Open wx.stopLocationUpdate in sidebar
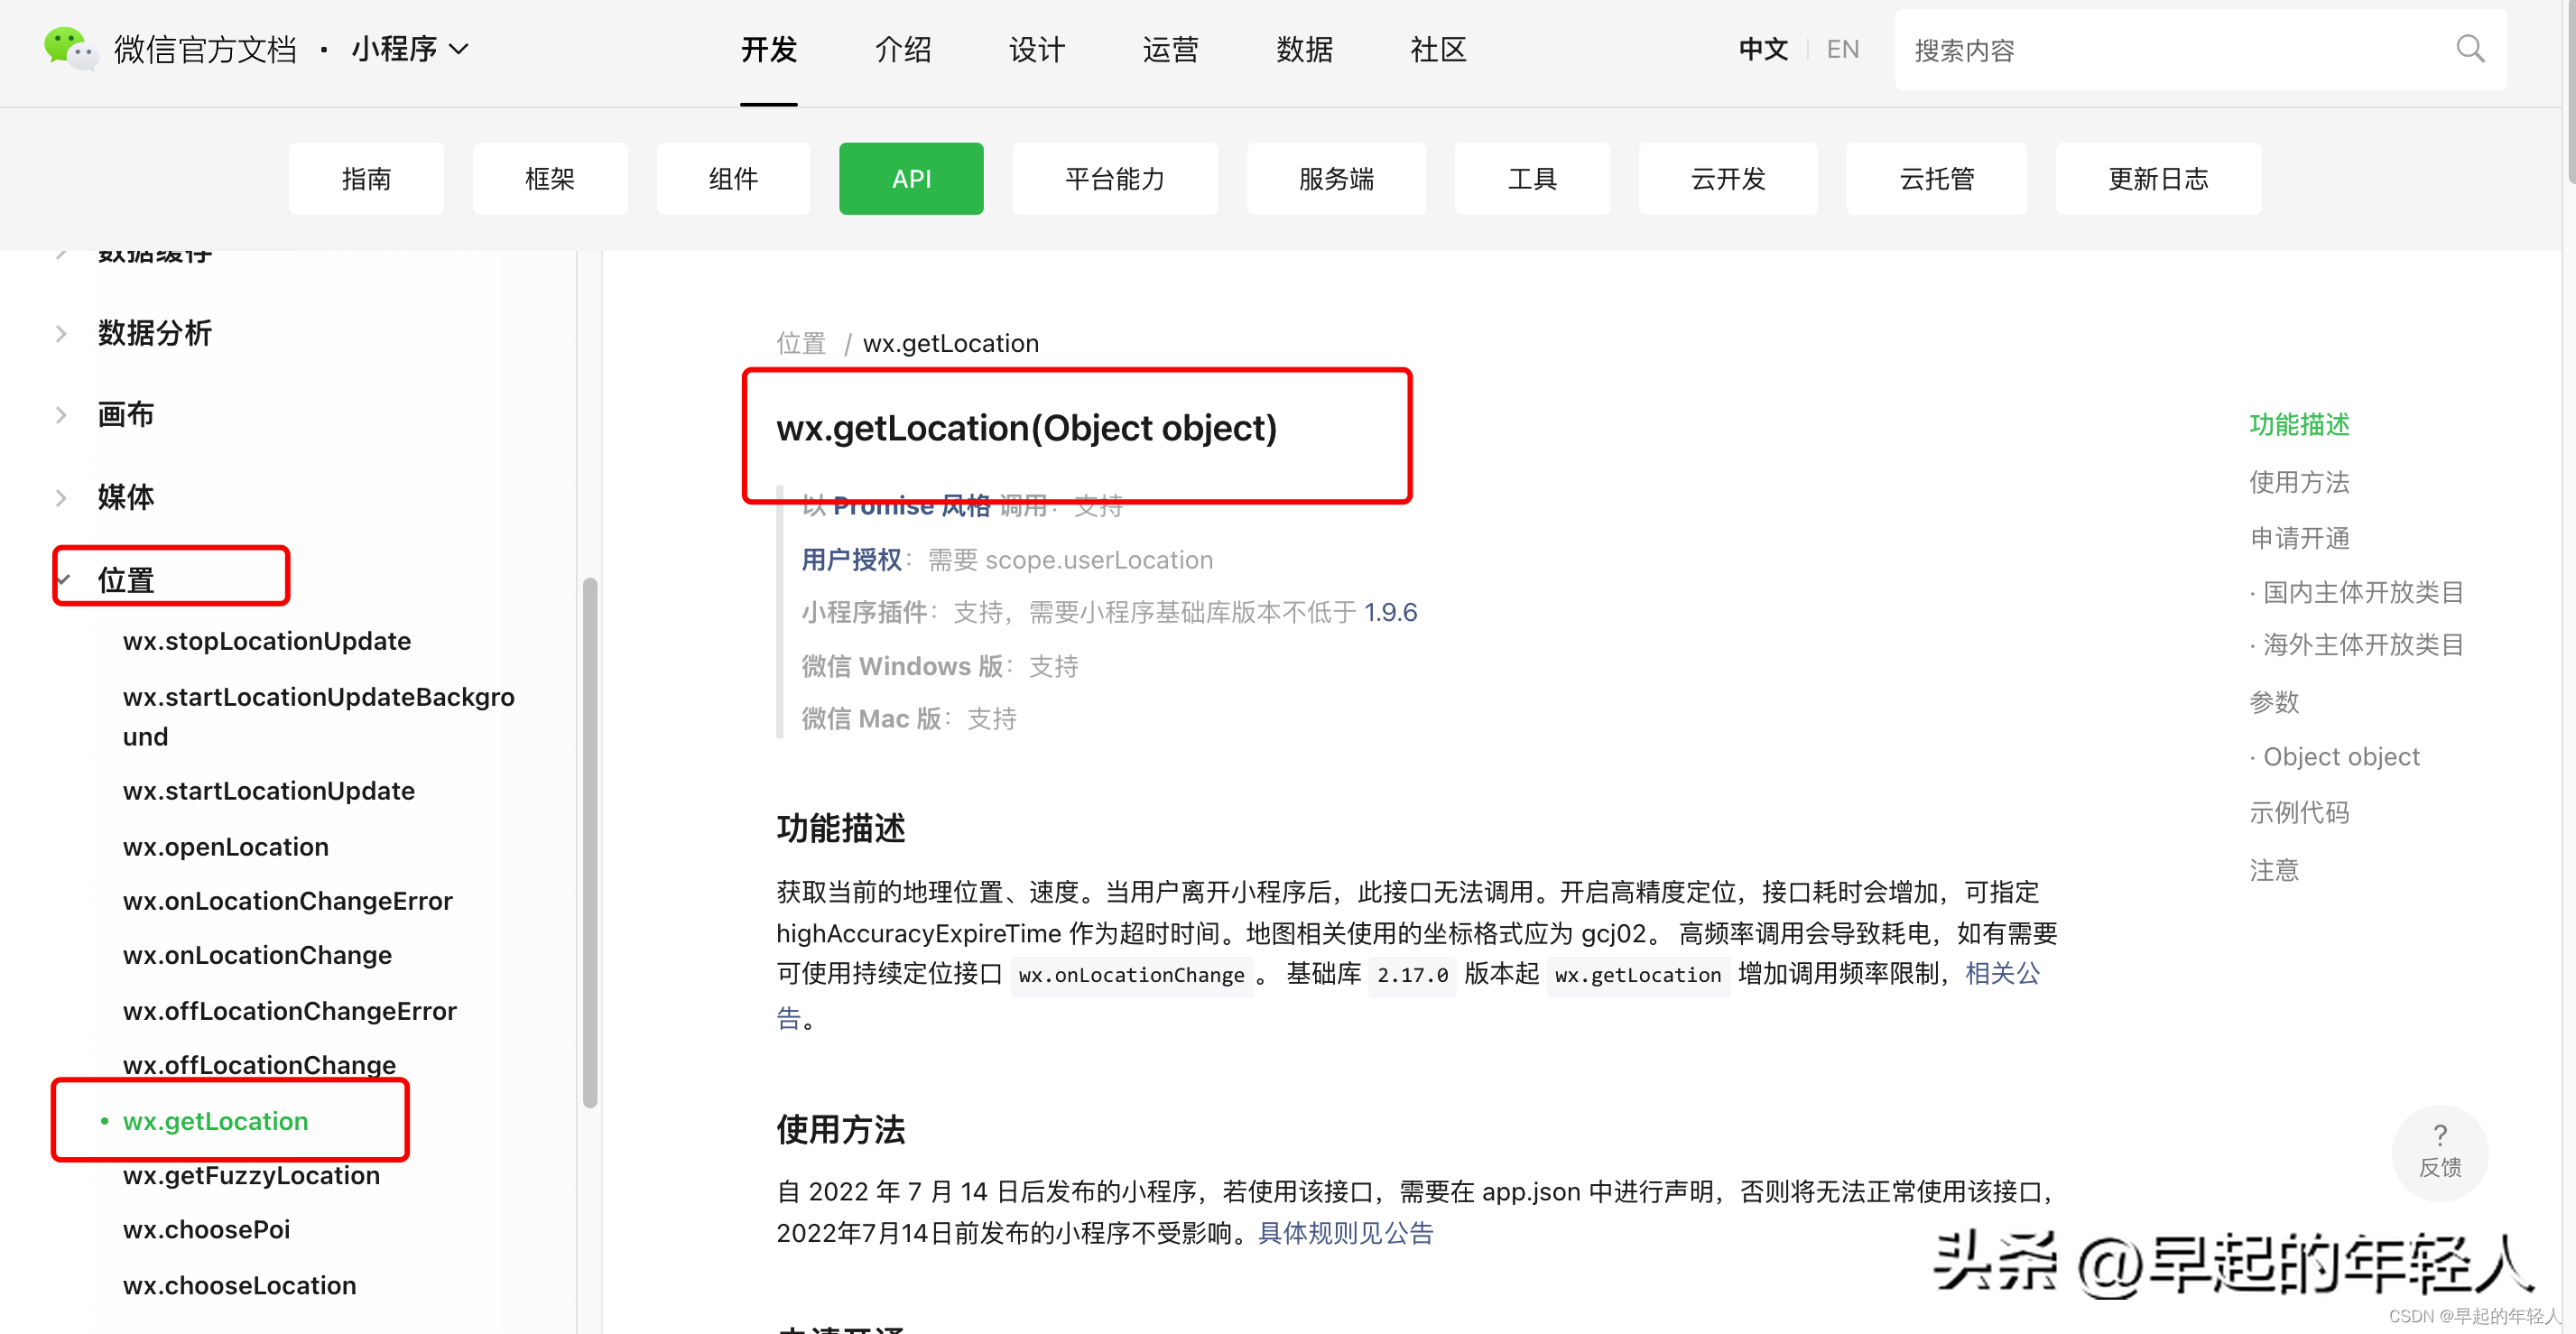 (x=267, y=640)
